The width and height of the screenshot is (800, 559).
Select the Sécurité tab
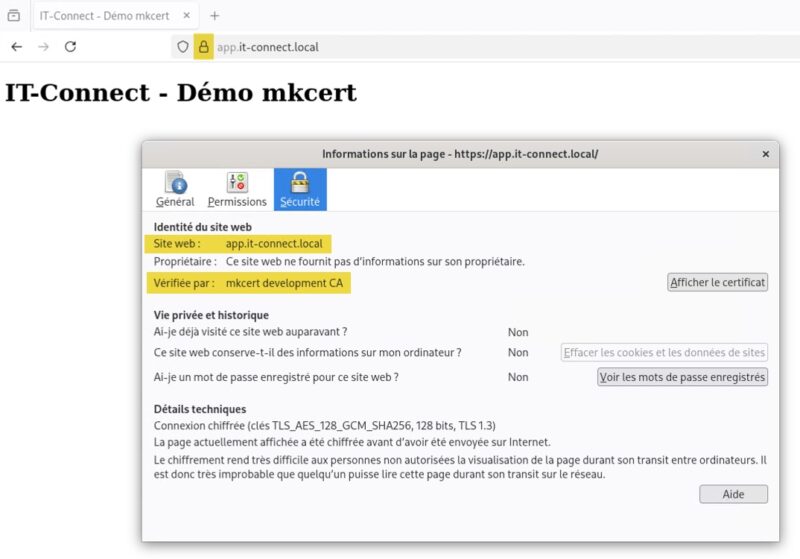click(300, 189)
